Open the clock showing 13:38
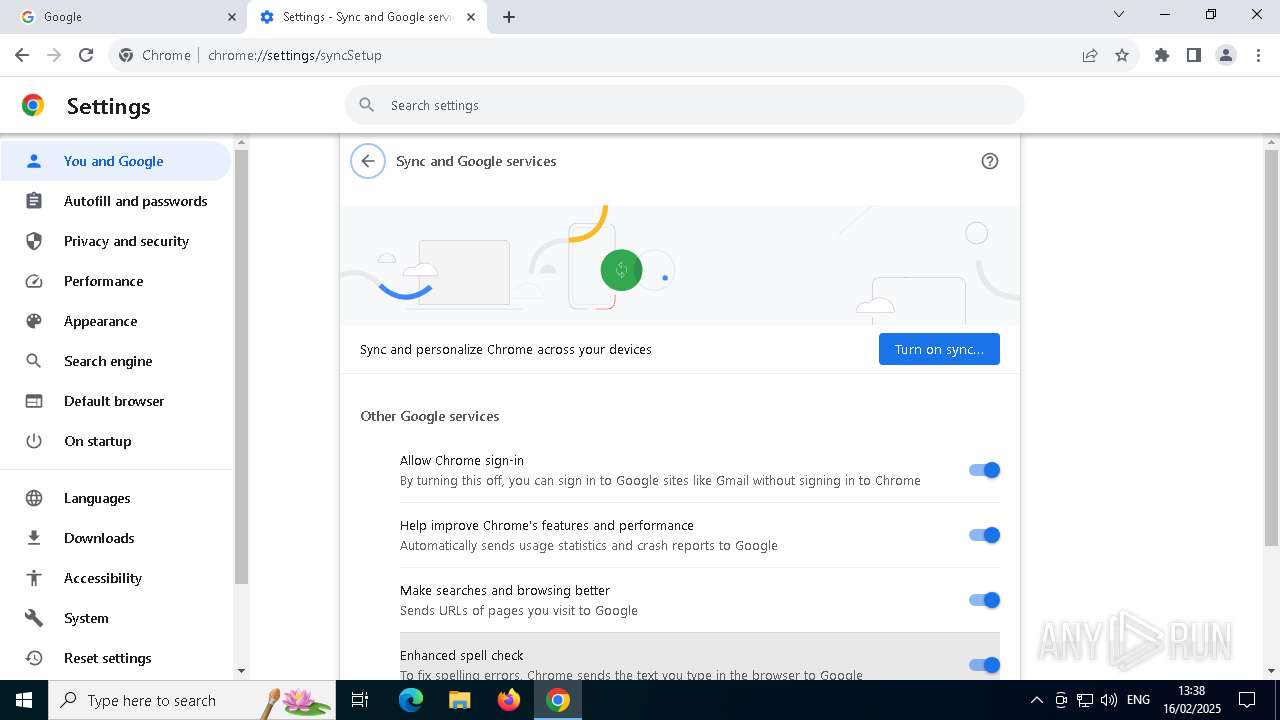 coord(1191,700)
